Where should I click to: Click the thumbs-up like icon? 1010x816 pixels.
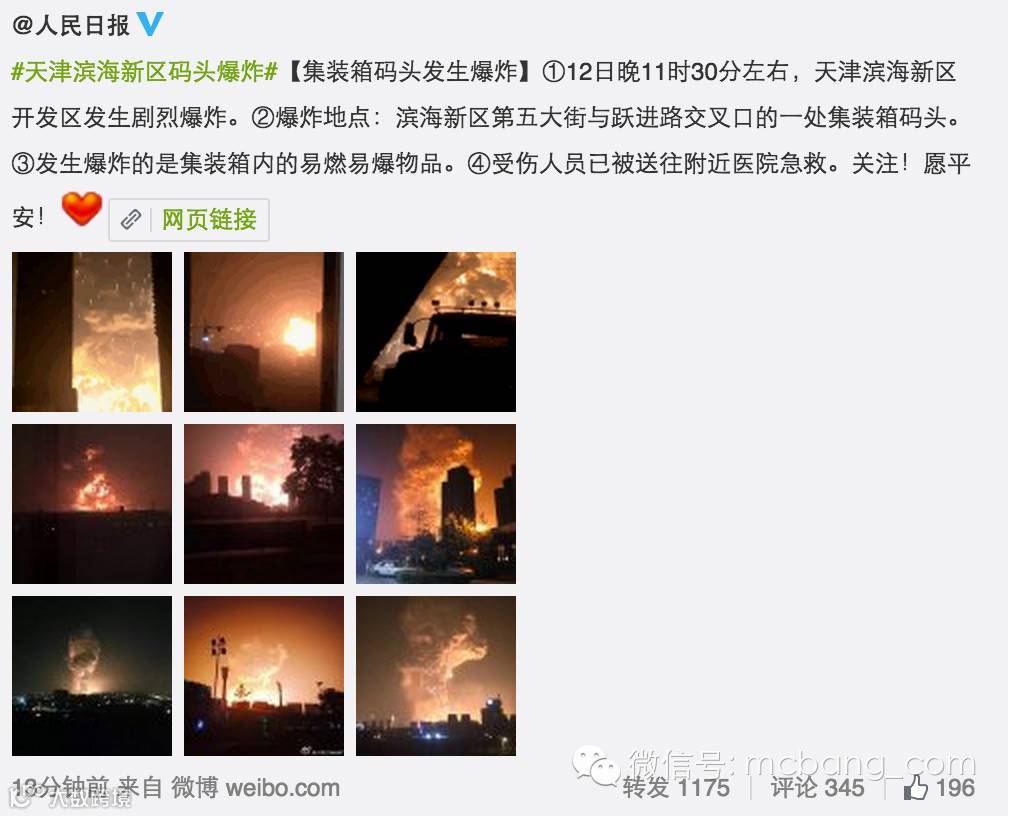pyautogui.click(x=915, y=787)
